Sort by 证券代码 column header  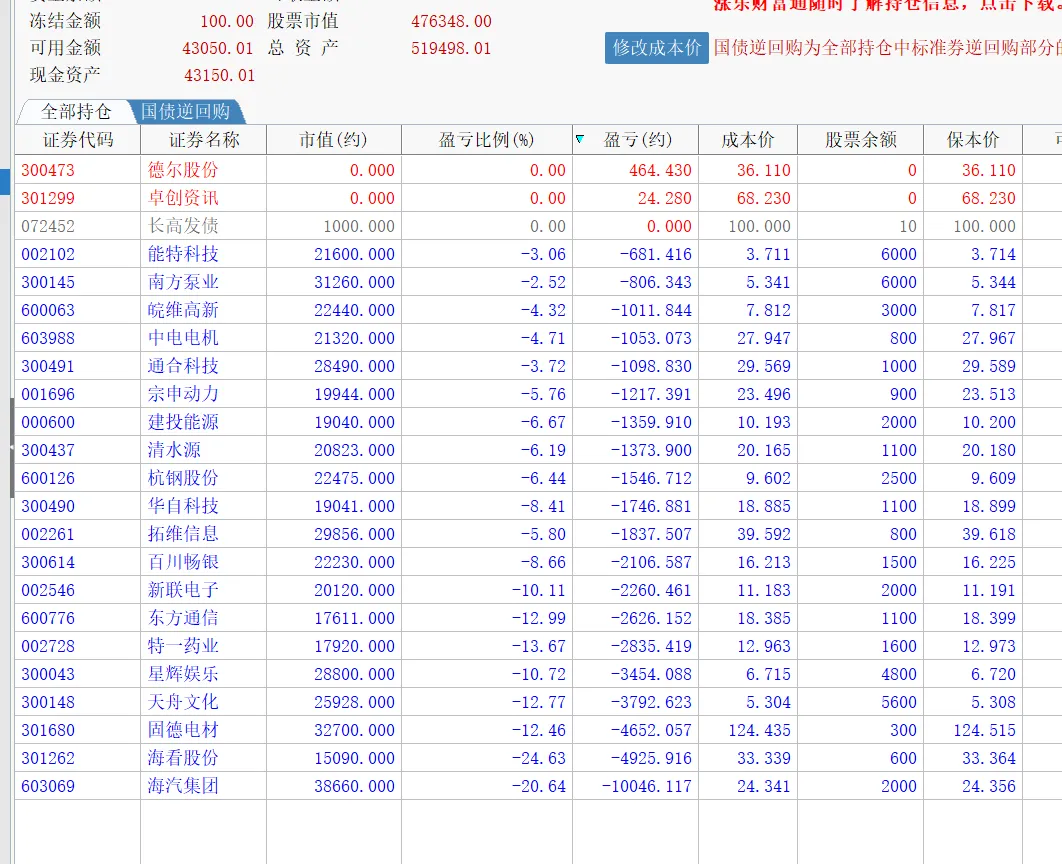(x=78, y=139)
